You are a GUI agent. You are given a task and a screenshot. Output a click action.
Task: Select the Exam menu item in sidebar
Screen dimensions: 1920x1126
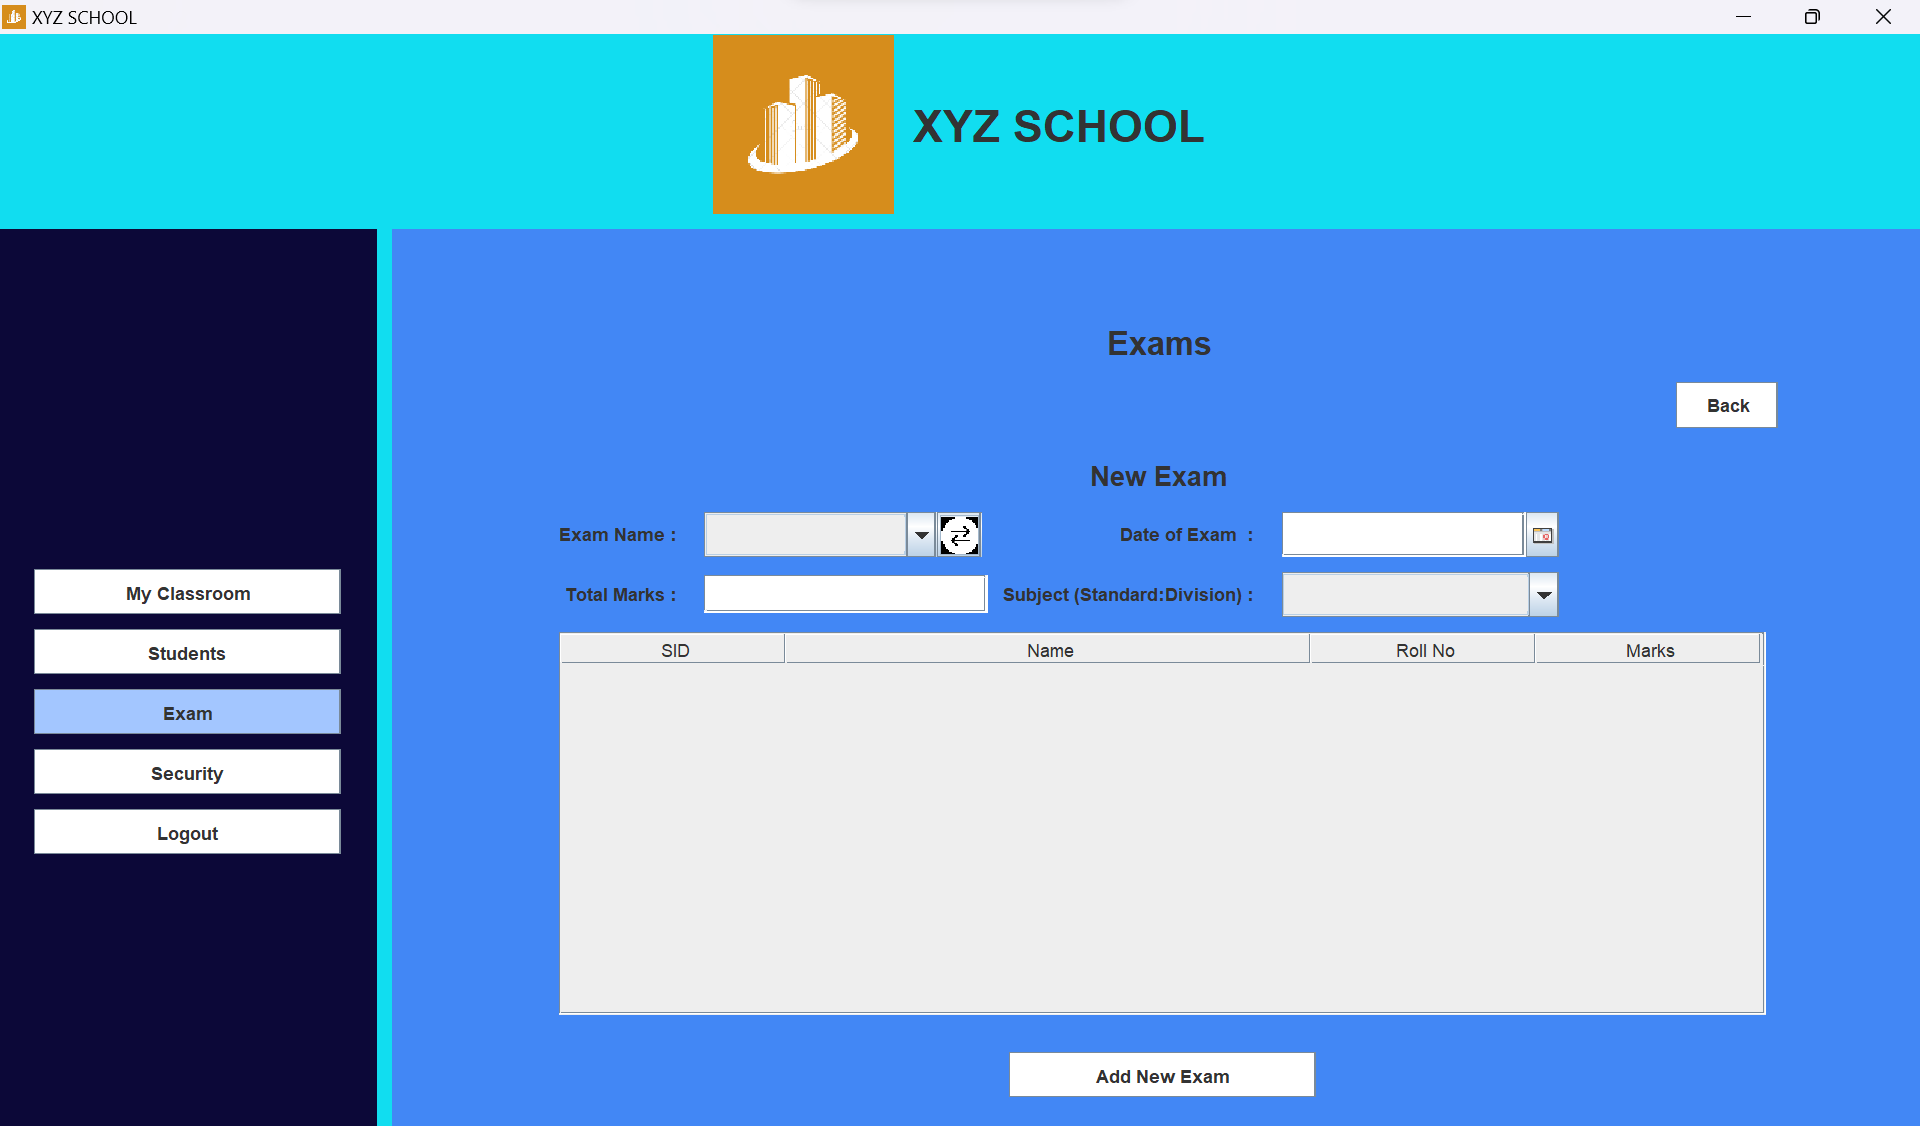185,712
